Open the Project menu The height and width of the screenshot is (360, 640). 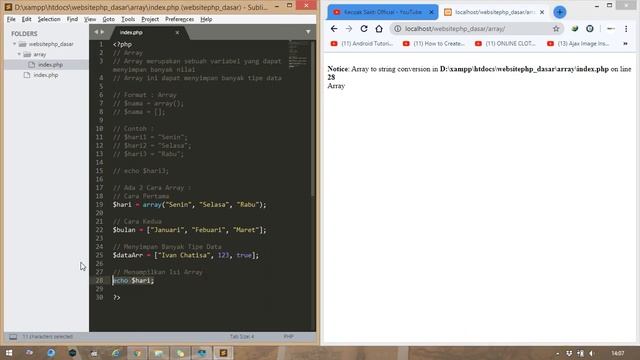click(x=150, y=19)
